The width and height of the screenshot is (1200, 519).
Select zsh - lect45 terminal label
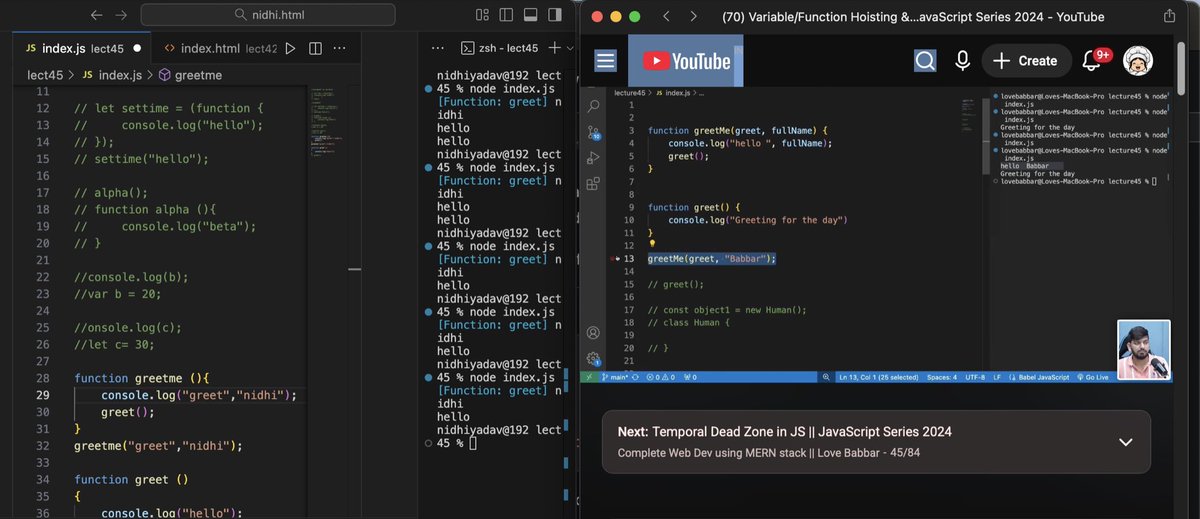click(501, 48)
